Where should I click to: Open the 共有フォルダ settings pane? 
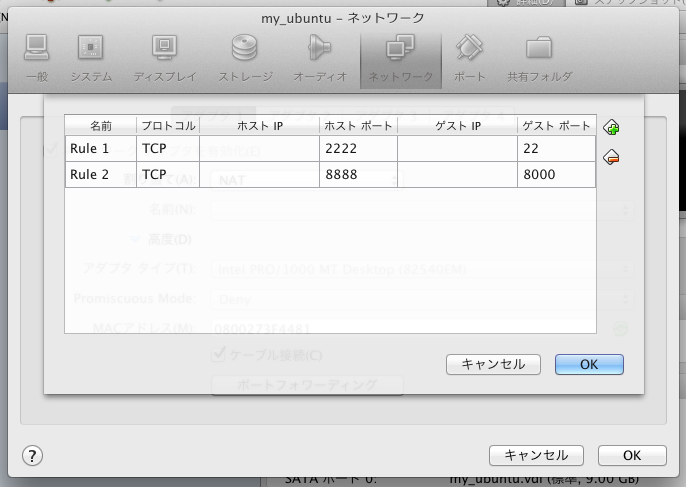tap(539, 59)
